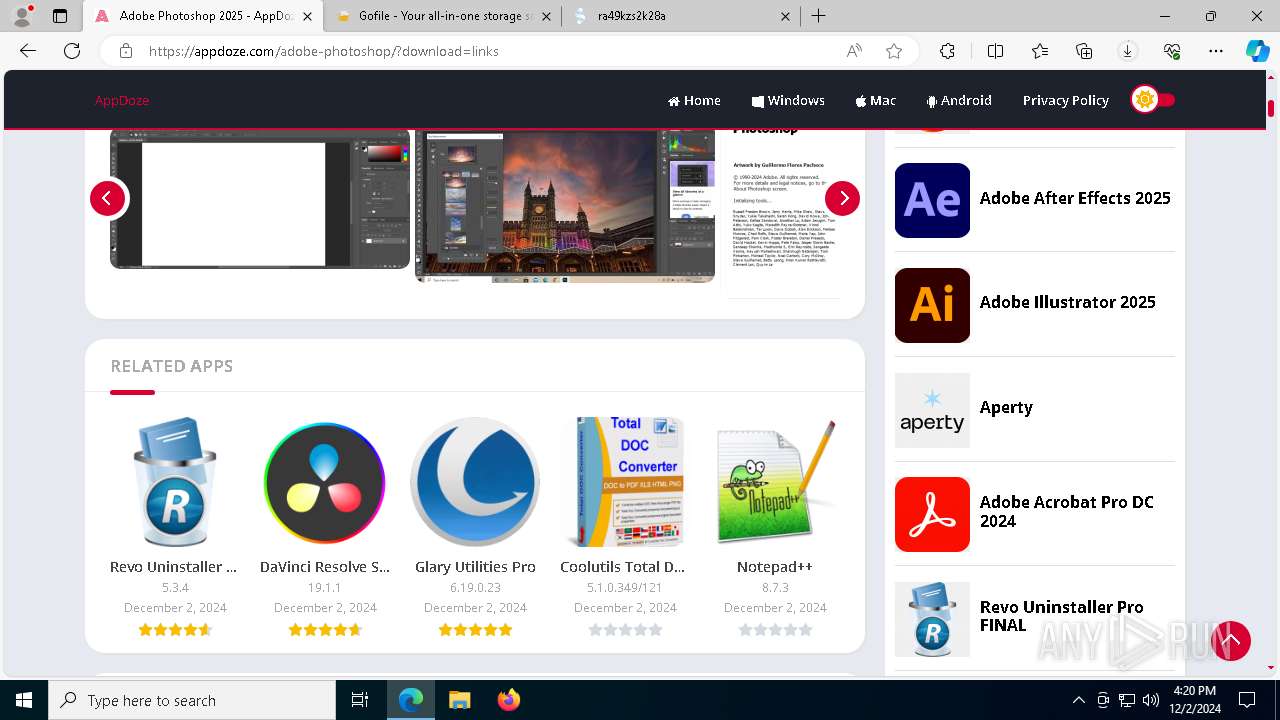This screenshot has width=1280, height=720.
Task: Open Android category in site navigation
Action: [959, 100]
